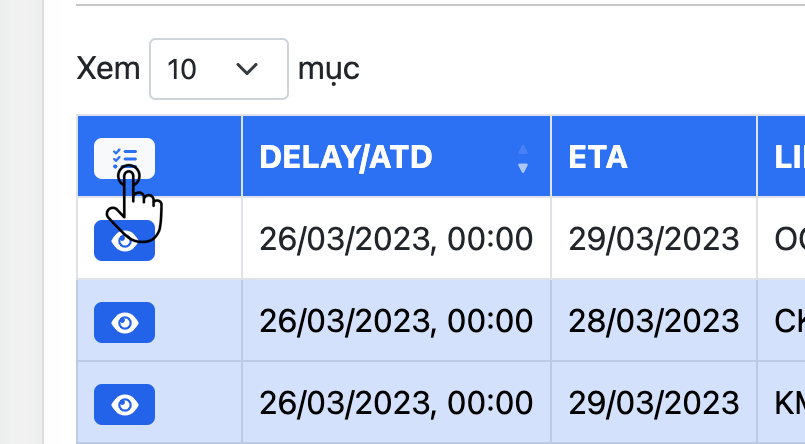Click the ETA column header

[598, 157]
